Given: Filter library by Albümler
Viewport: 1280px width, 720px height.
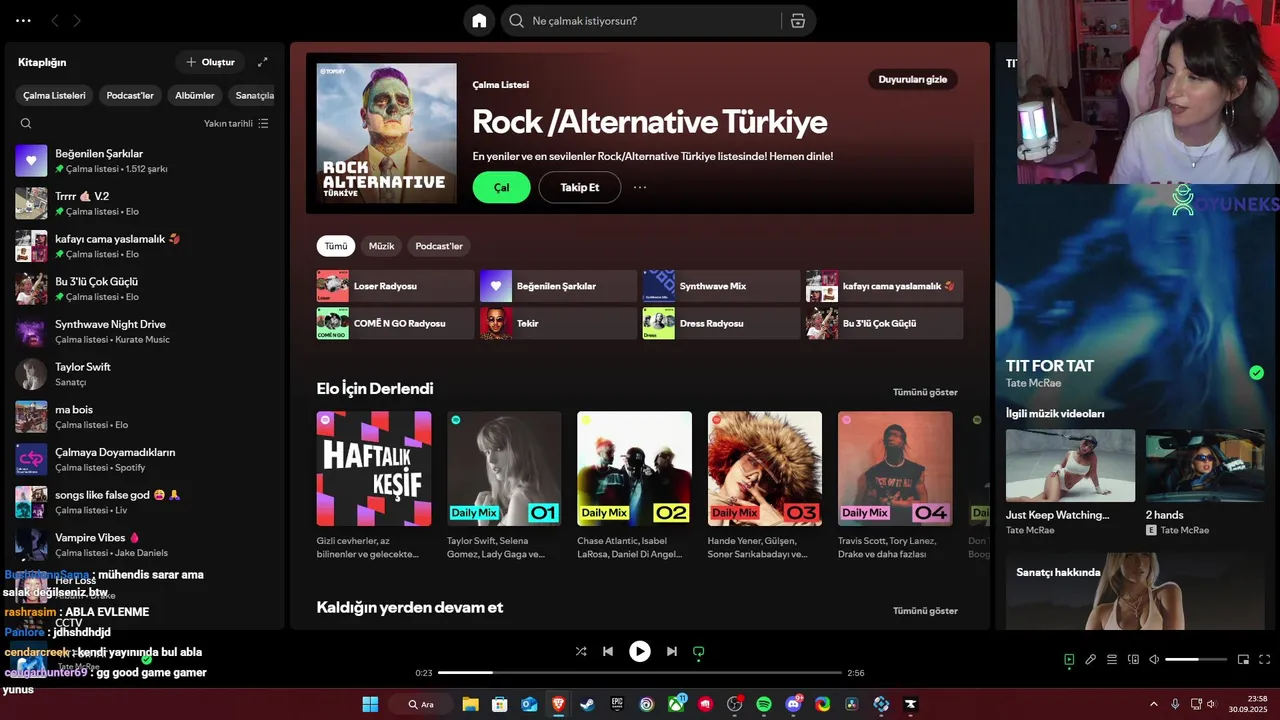Looking at the screenshot, I should click(195, 96).
